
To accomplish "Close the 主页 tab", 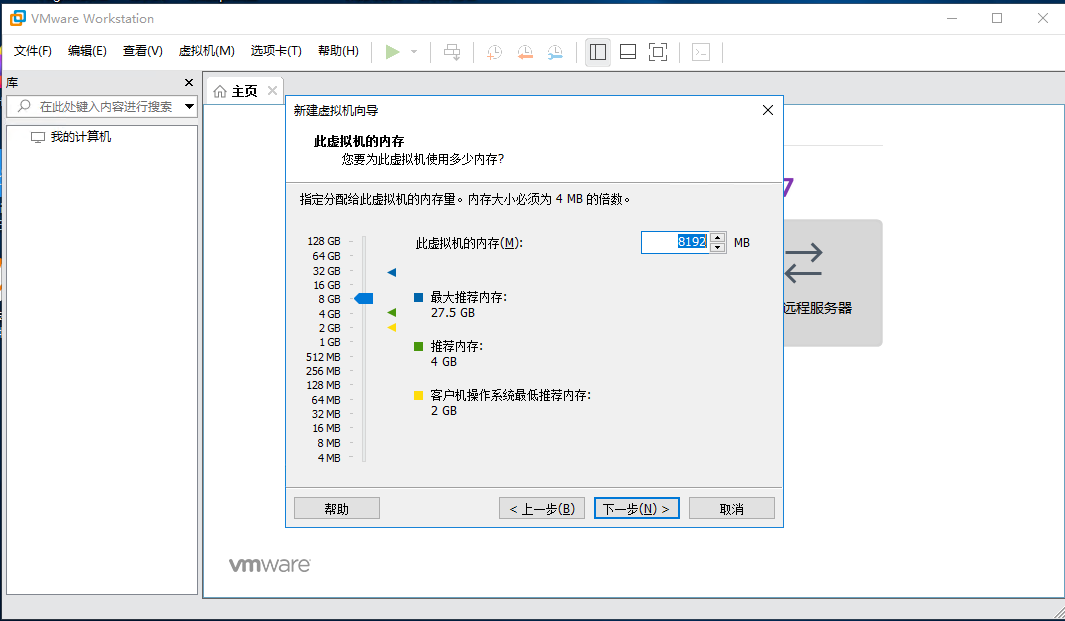I will point(272,90).
